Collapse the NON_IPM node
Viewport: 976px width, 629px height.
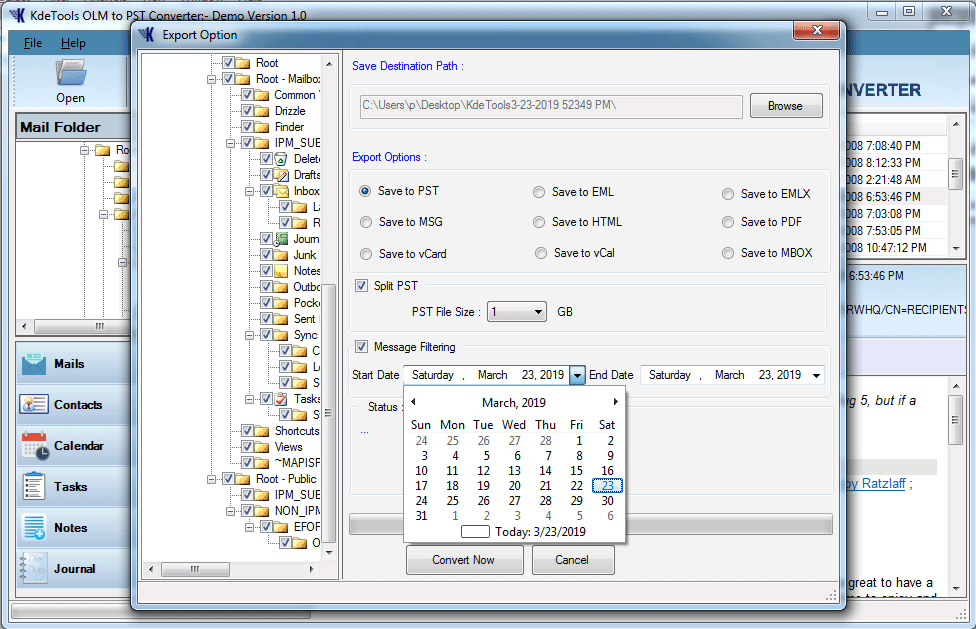[x=230, y=511]
